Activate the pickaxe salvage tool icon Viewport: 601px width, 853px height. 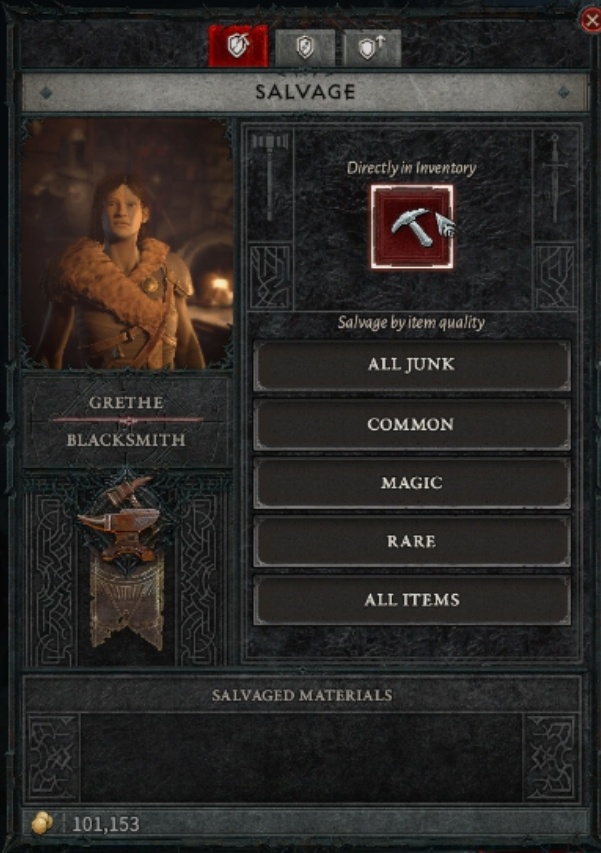[412, 227]
